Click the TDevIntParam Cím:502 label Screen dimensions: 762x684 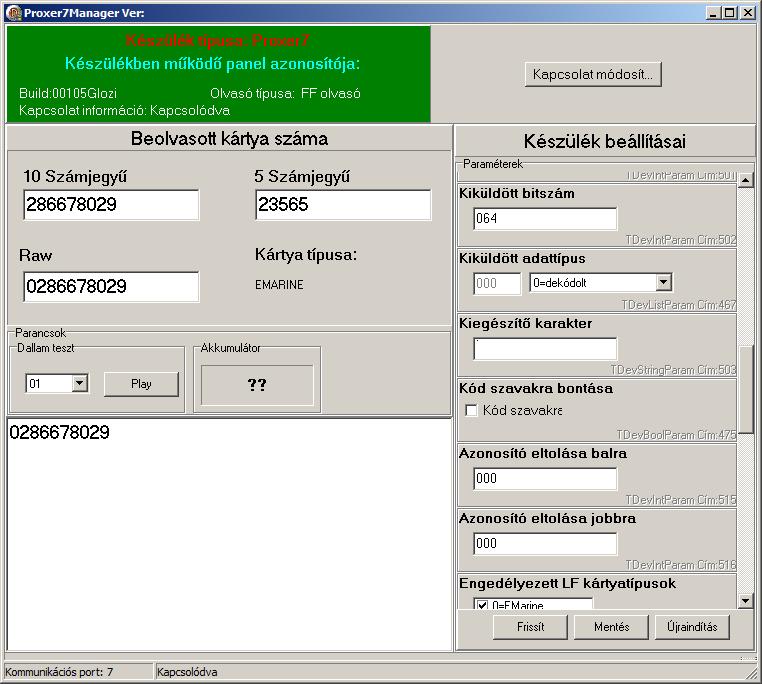(680, 240)
